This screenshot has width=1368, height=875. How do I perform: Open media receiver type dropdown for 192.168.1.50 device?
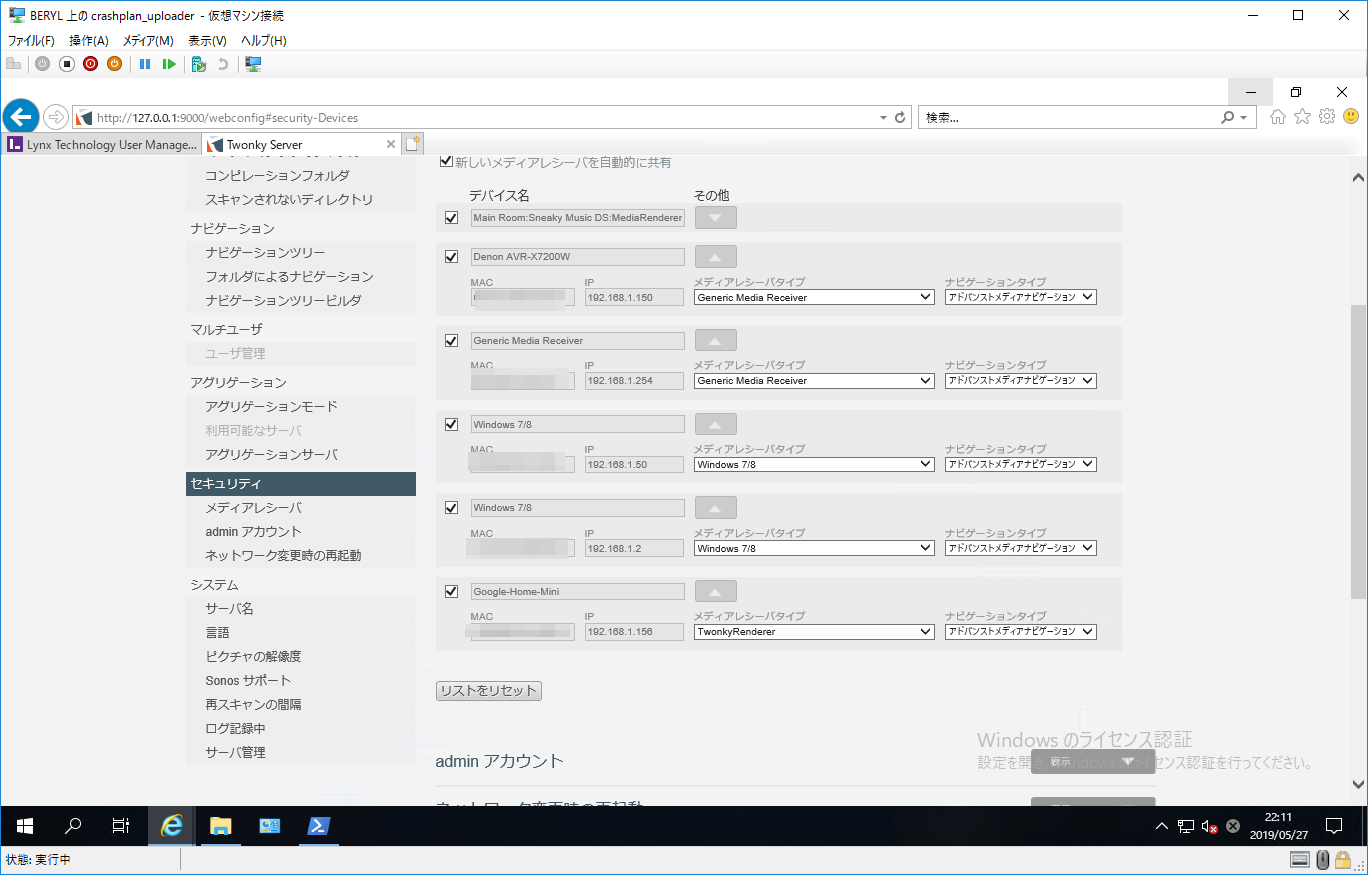[x=814, y=464]
